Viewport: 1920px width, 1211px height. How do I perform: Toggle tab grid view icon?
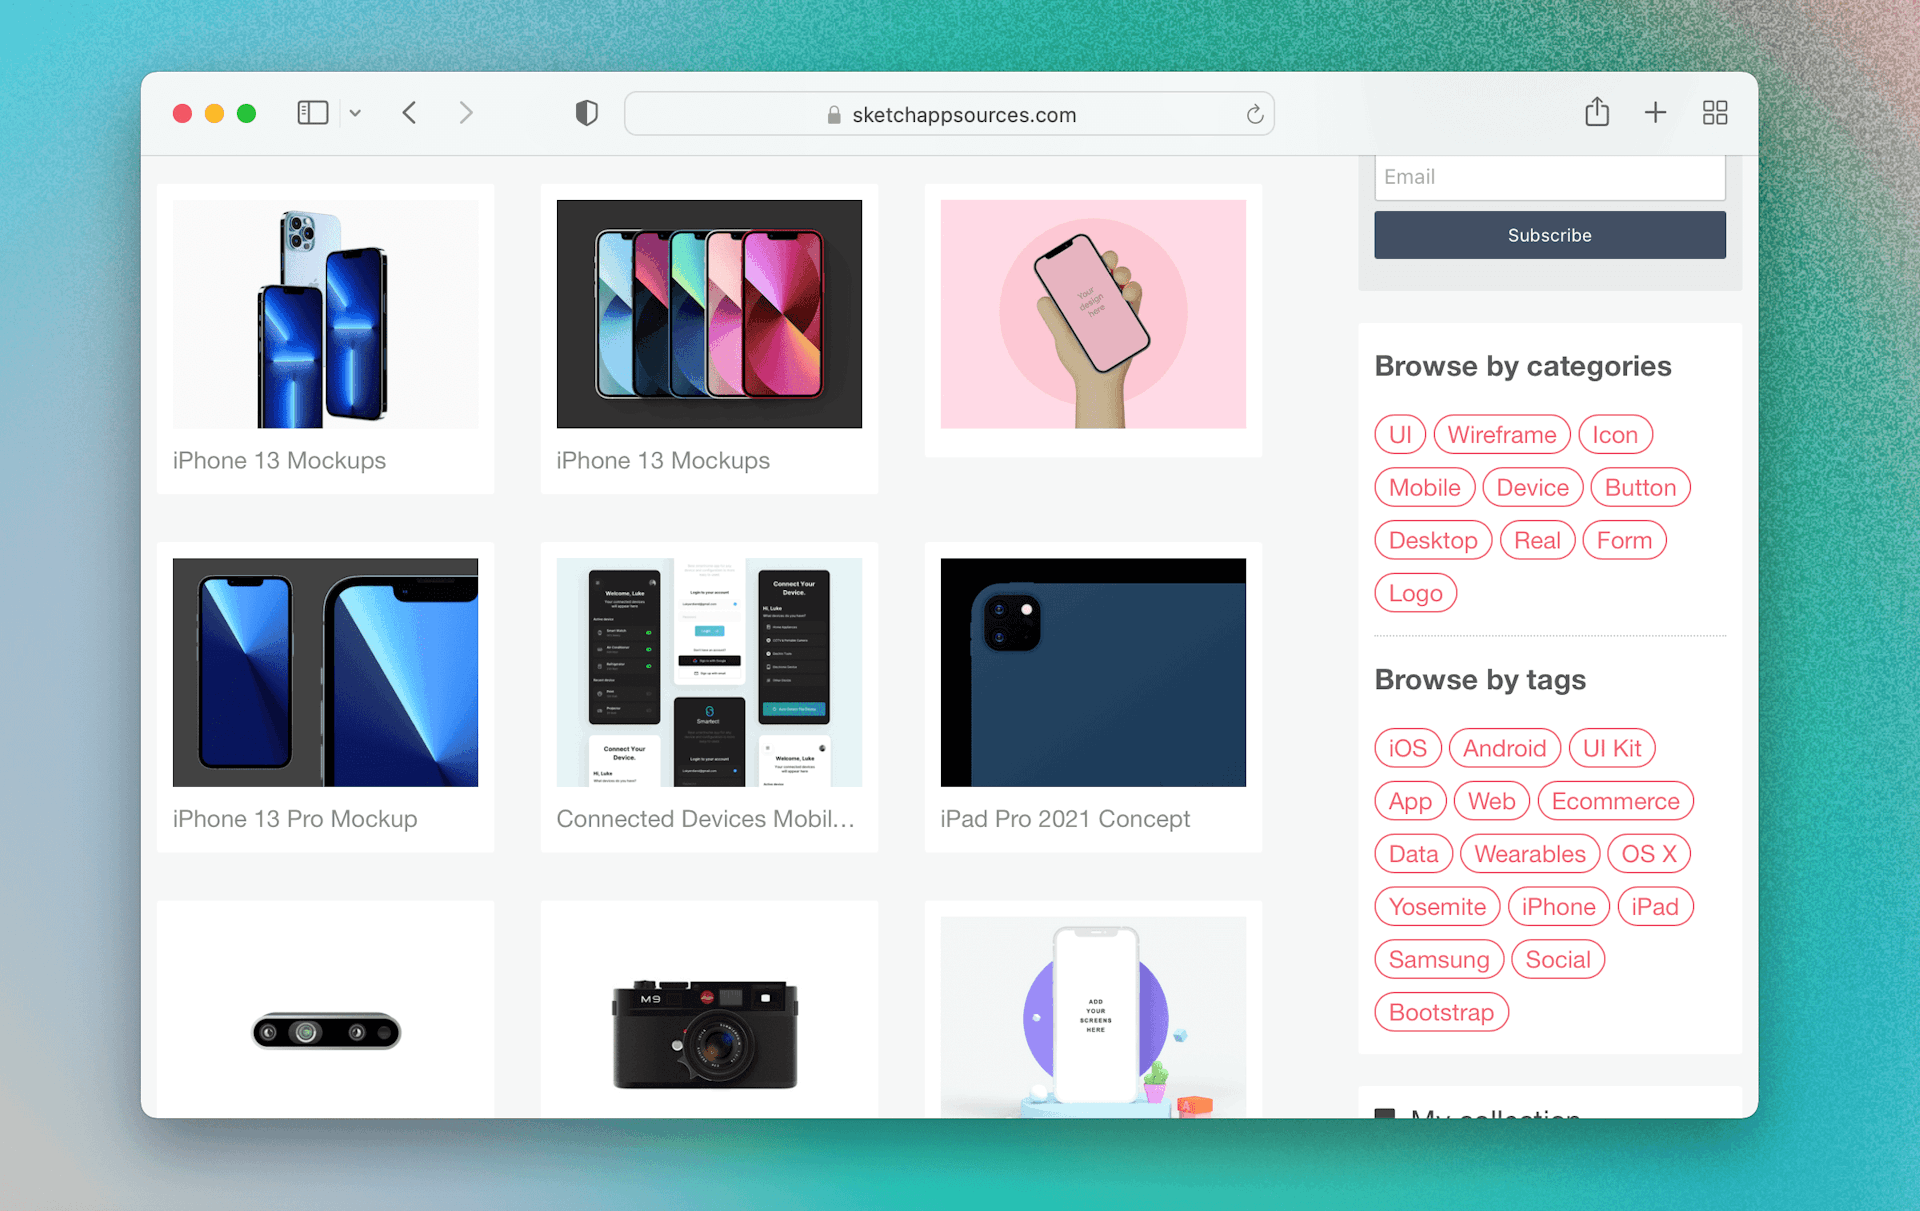click(x=1715, y=112)
